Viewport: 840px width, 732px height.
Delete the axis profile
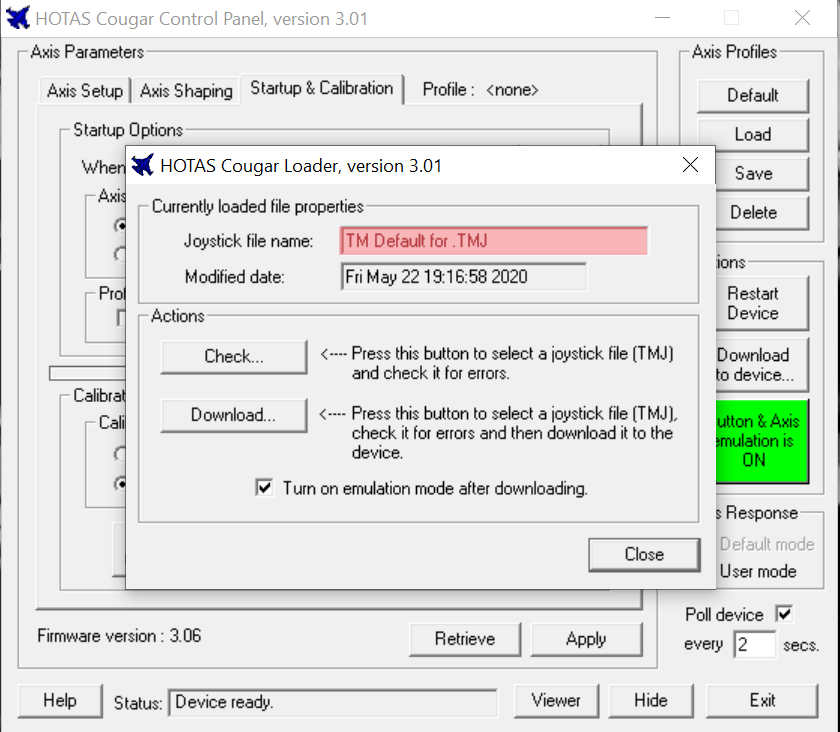pos(761,212)
